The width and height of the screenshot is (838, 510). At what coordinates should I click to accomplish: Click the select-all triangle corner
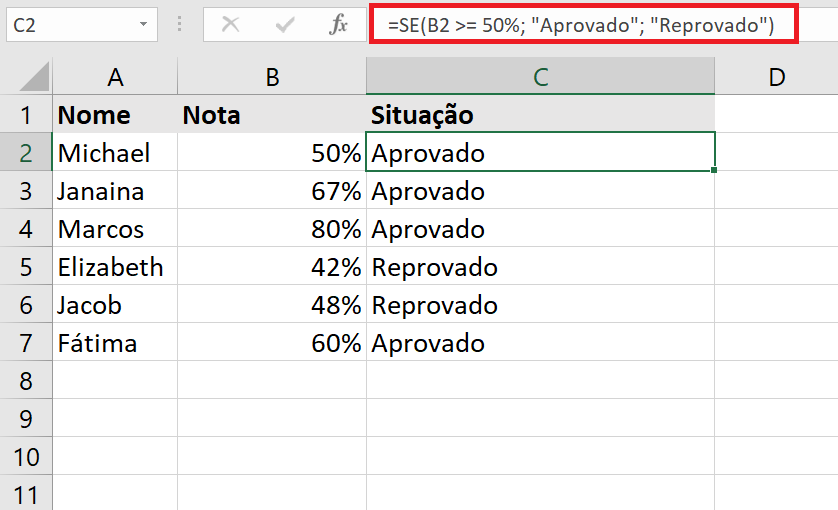(x=34, y=76)
